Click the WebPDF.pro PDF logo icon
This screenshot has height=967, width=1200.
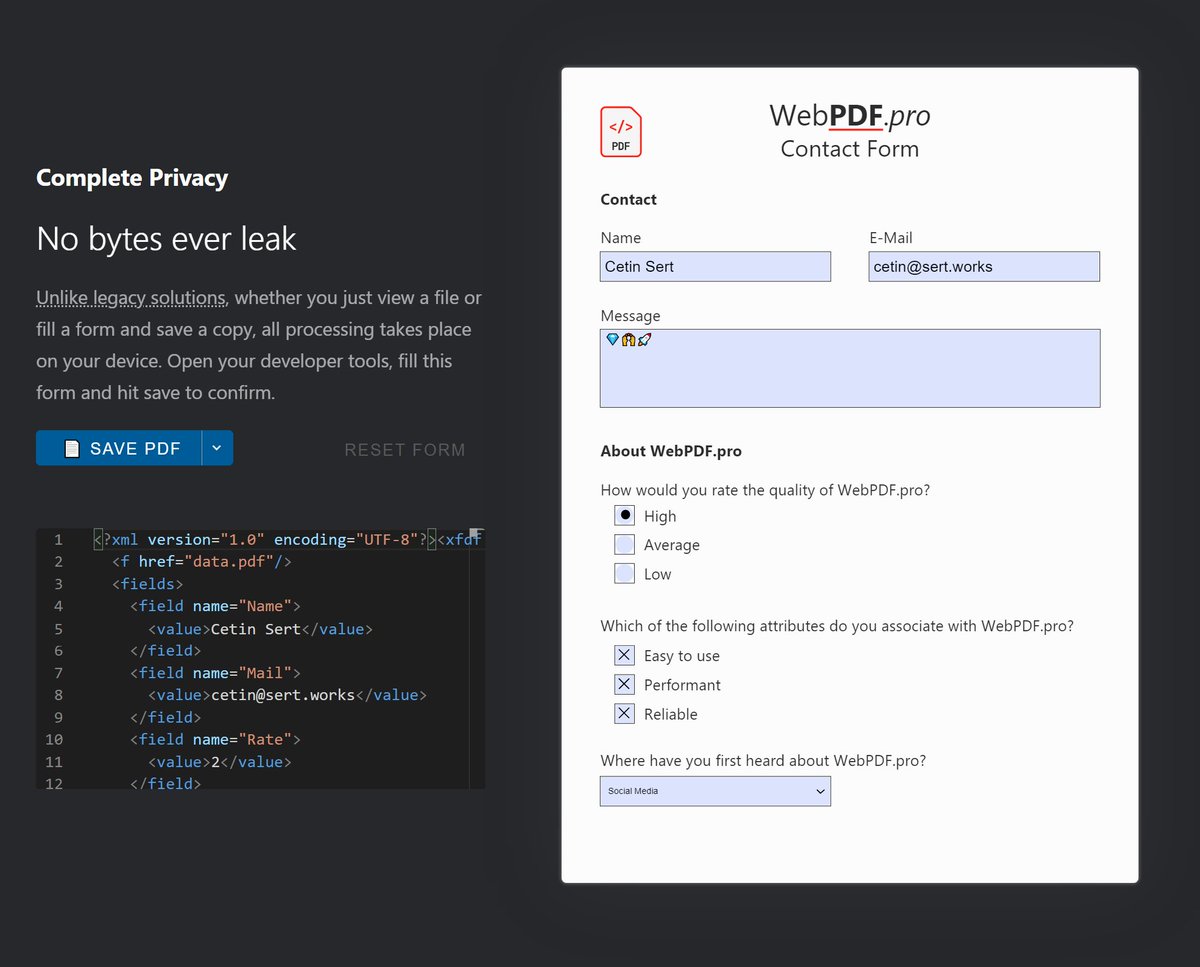pyautogui.click(x=620, y=132)
